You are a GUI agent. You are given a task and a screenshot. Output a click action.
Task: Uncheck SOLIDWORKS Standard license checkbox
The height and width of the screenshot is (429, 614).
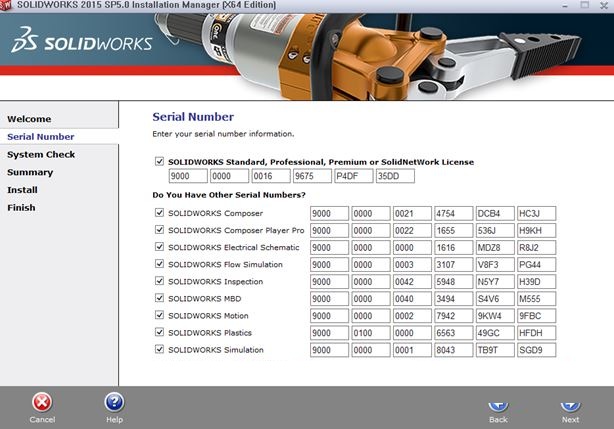159,161
